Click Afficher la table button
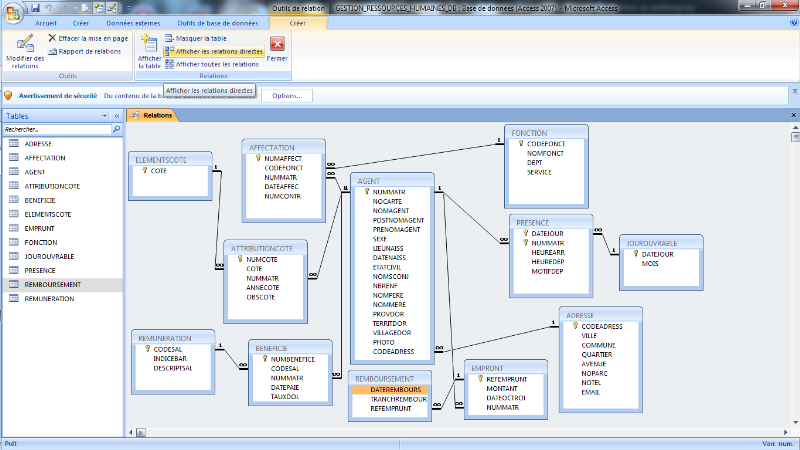Viewport: 800px width, 450px height. click(149, 50)
